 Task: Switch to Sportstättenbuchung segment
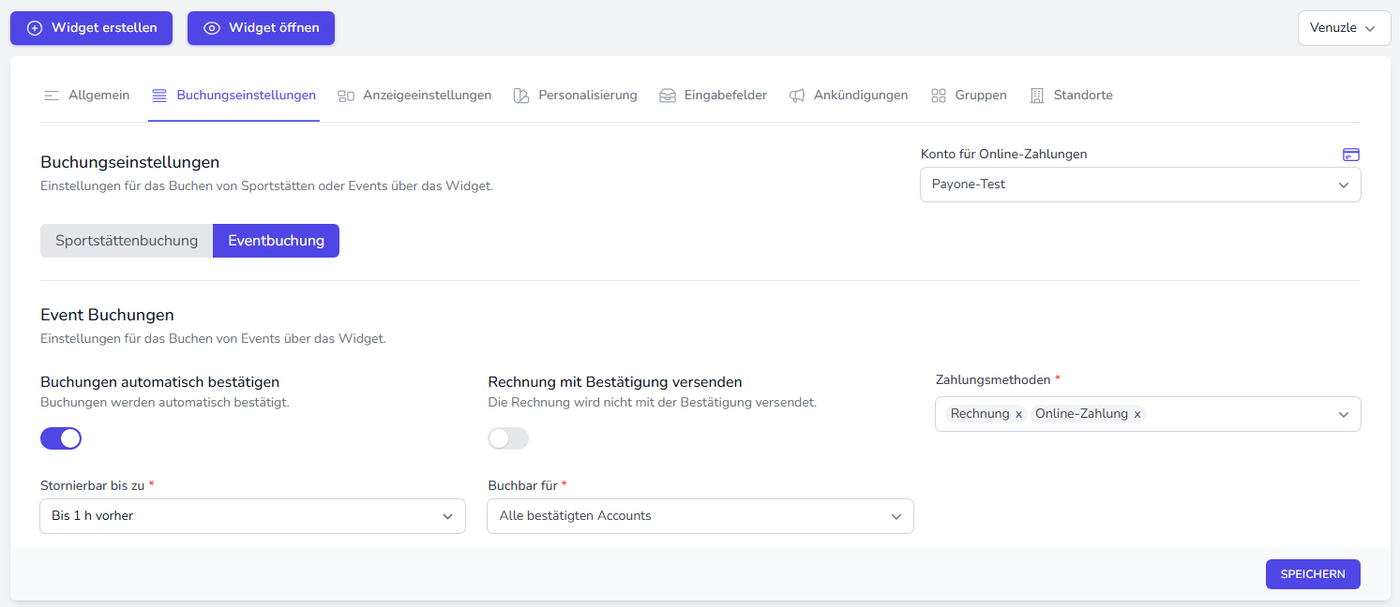pos(127,241)
